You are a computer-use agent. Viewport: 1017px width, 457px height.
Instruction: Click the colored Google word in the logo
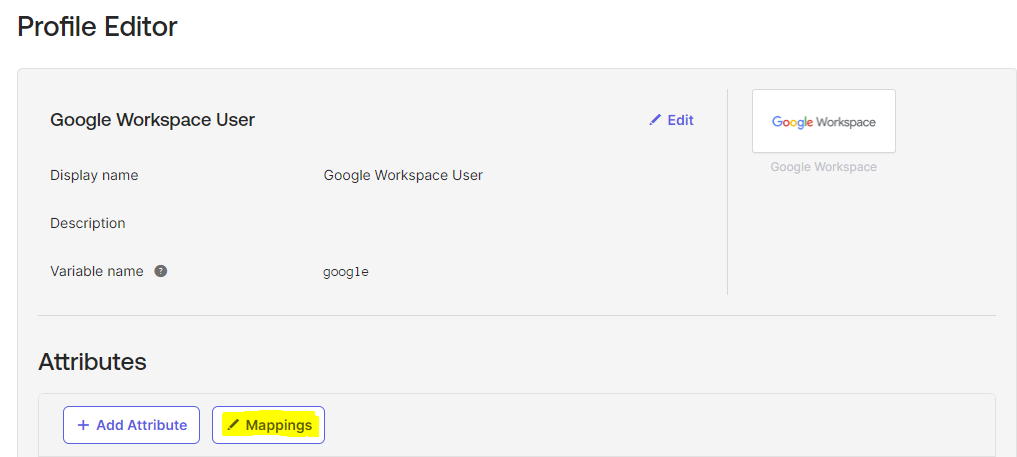[x=792, y=122]
